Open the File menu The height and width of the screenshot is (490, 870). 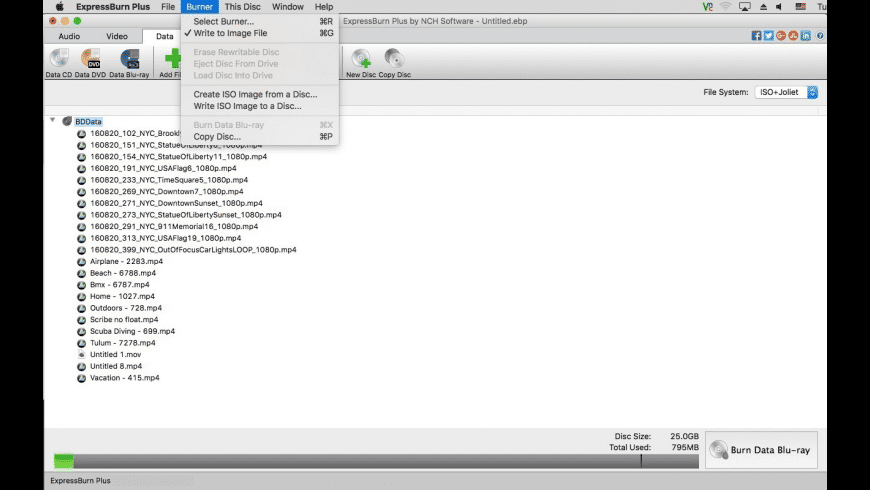[x=168, y=7]
